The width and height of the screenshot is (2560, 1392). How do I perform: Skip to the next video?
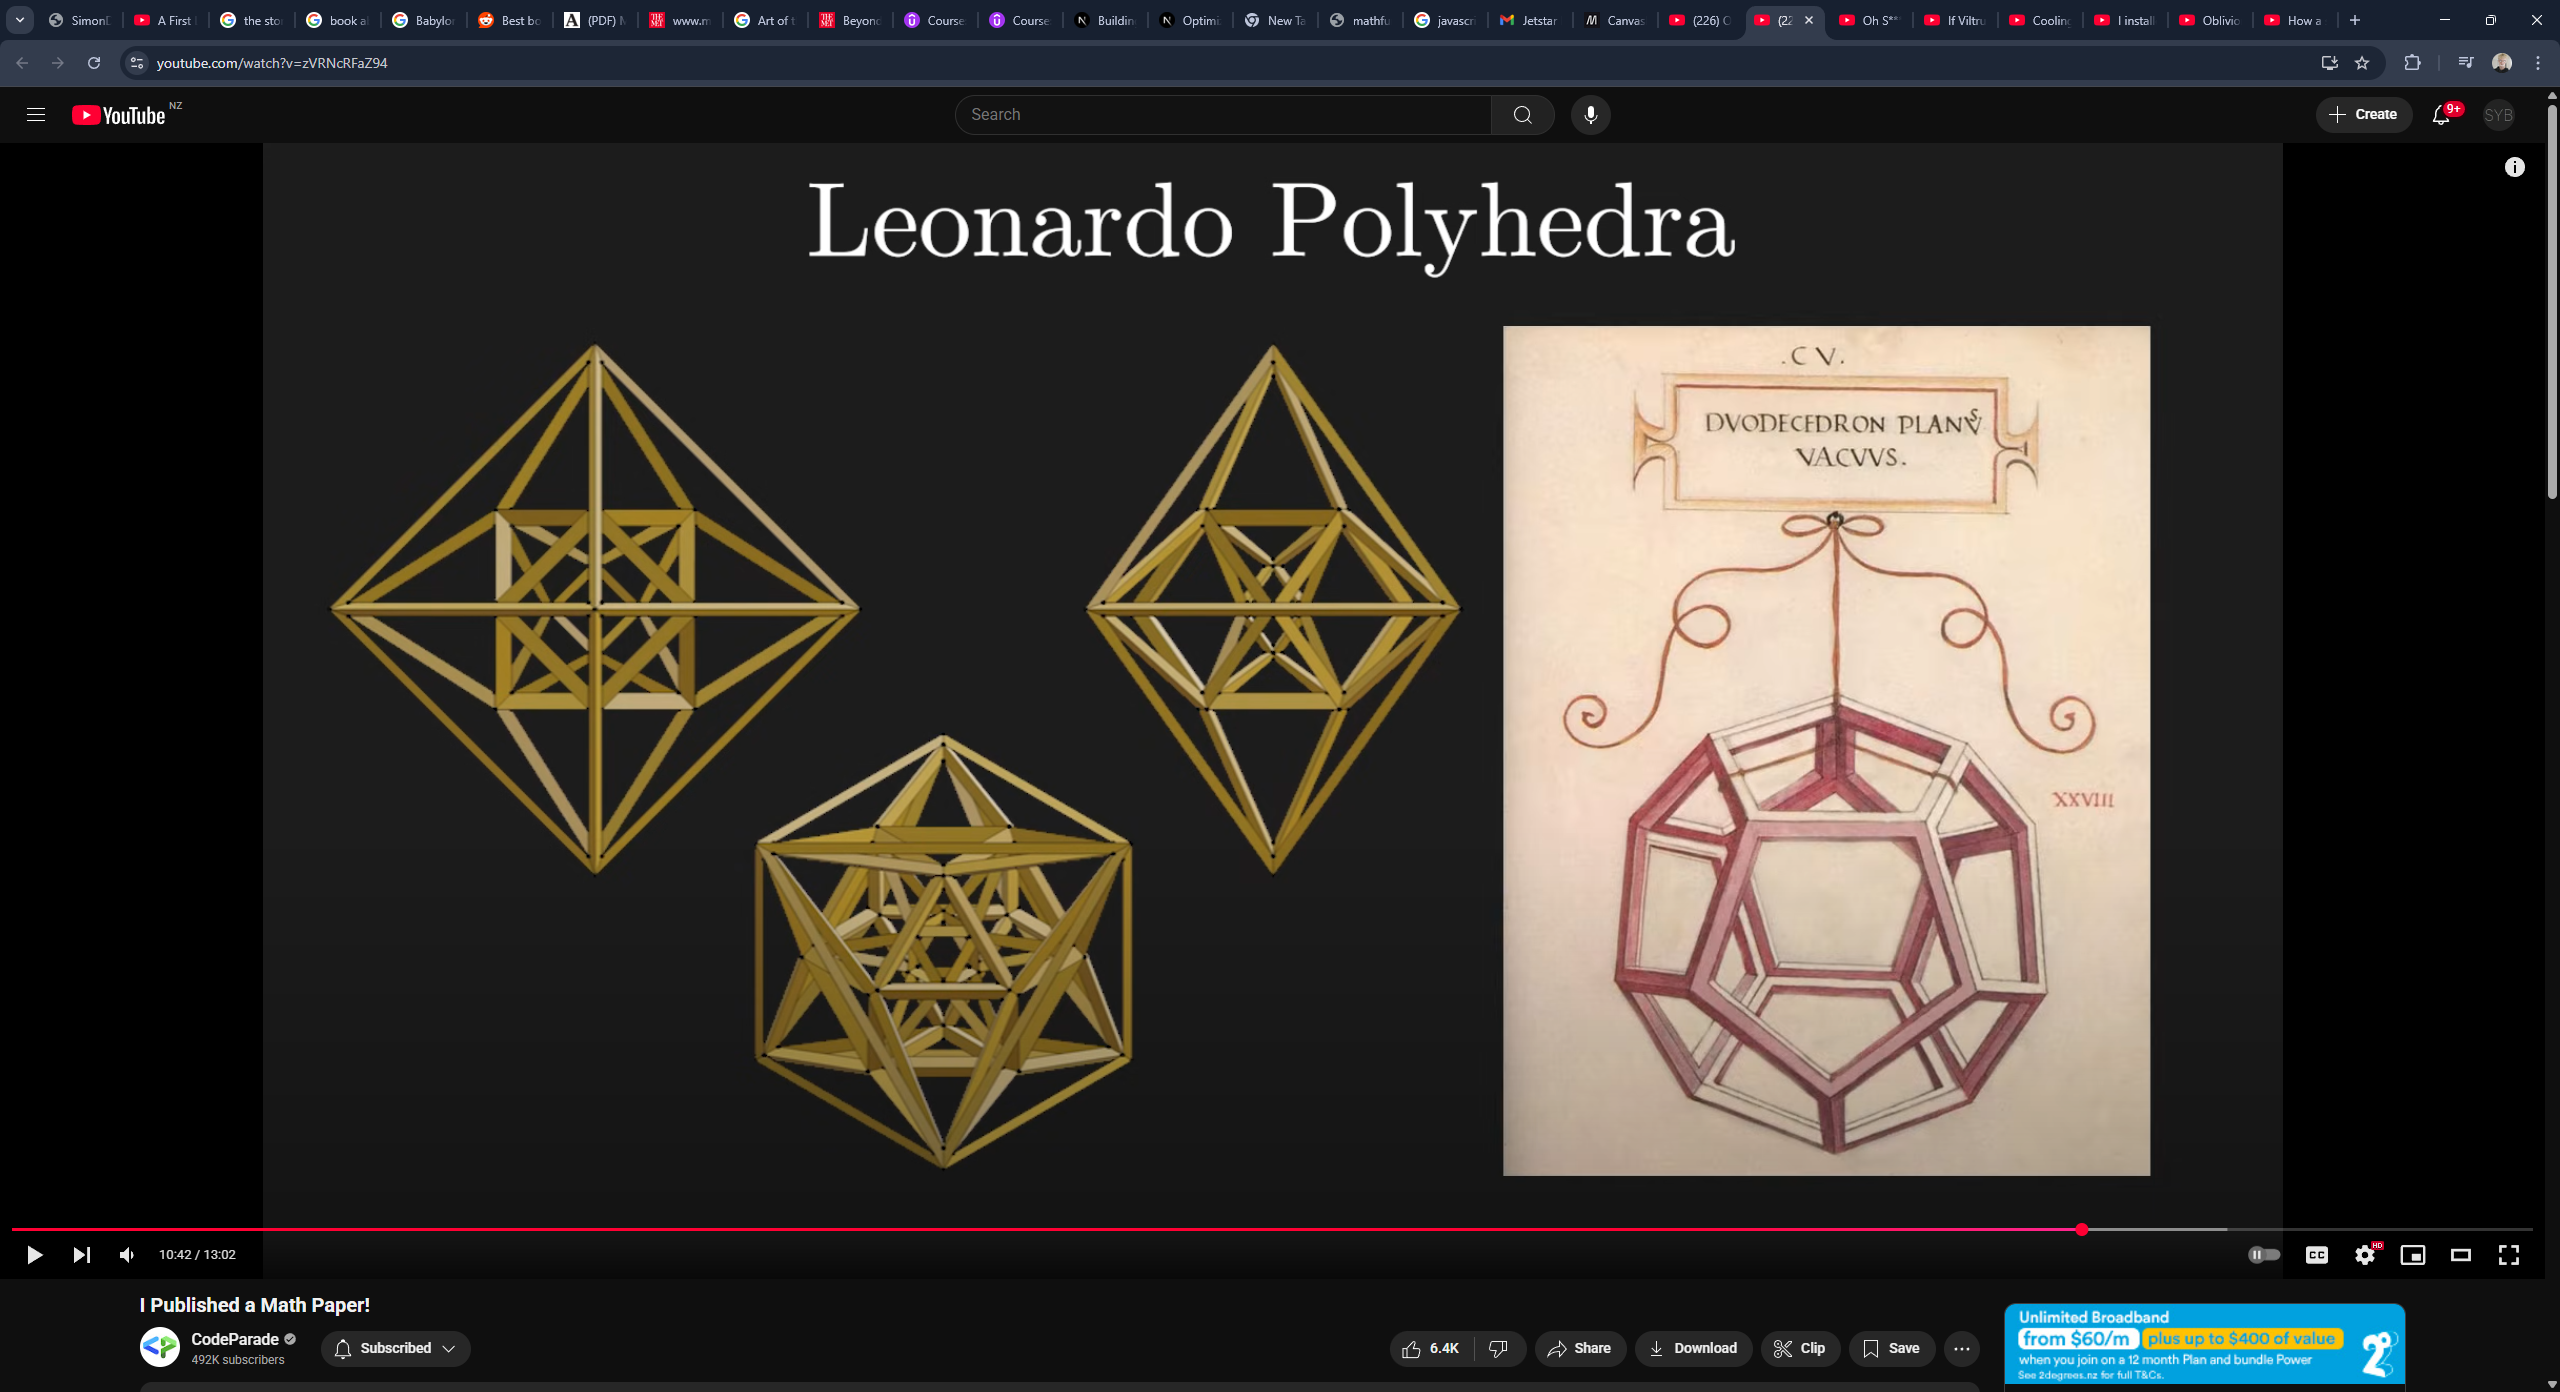coord(82,1255)
